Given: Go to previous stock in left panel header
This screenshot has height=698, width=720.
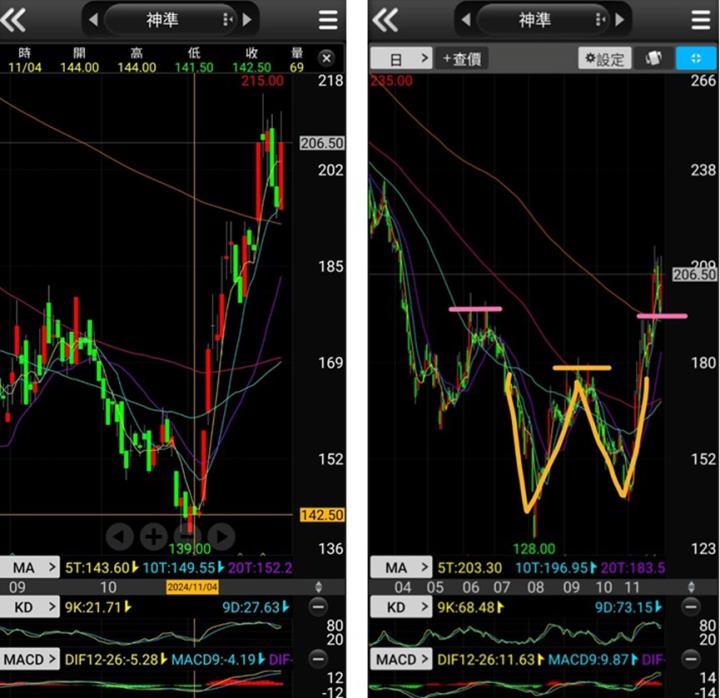Looking at the screenshot, I should tap(94, 20).
